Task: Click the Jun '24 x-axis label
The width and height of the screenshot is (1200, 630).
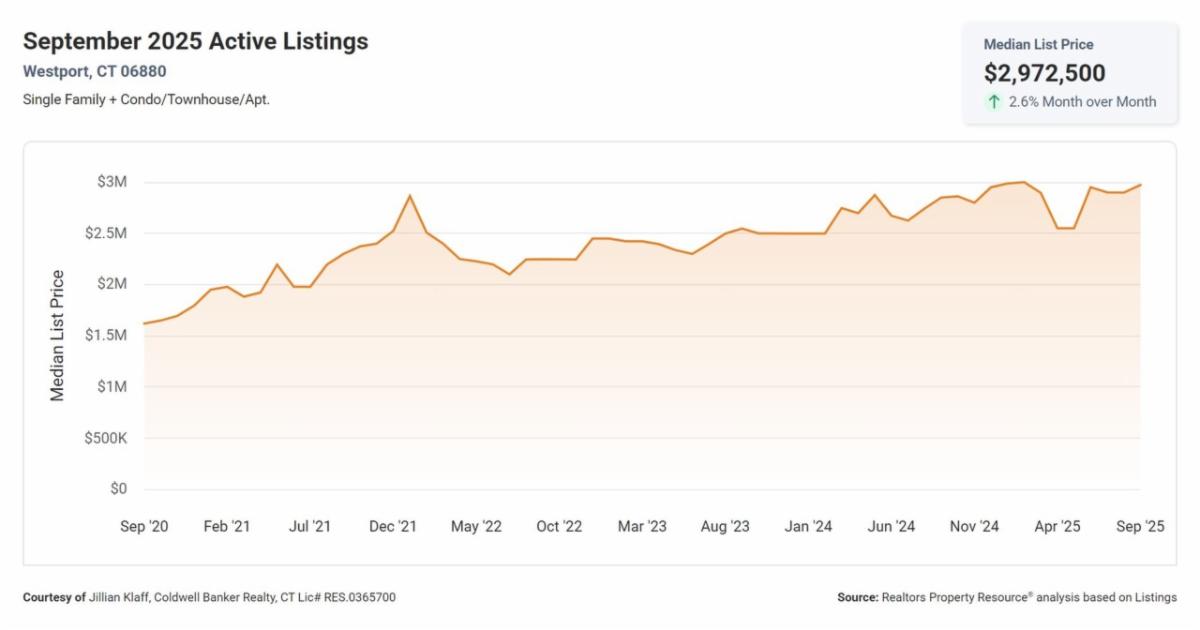Action: coord(890,526)
